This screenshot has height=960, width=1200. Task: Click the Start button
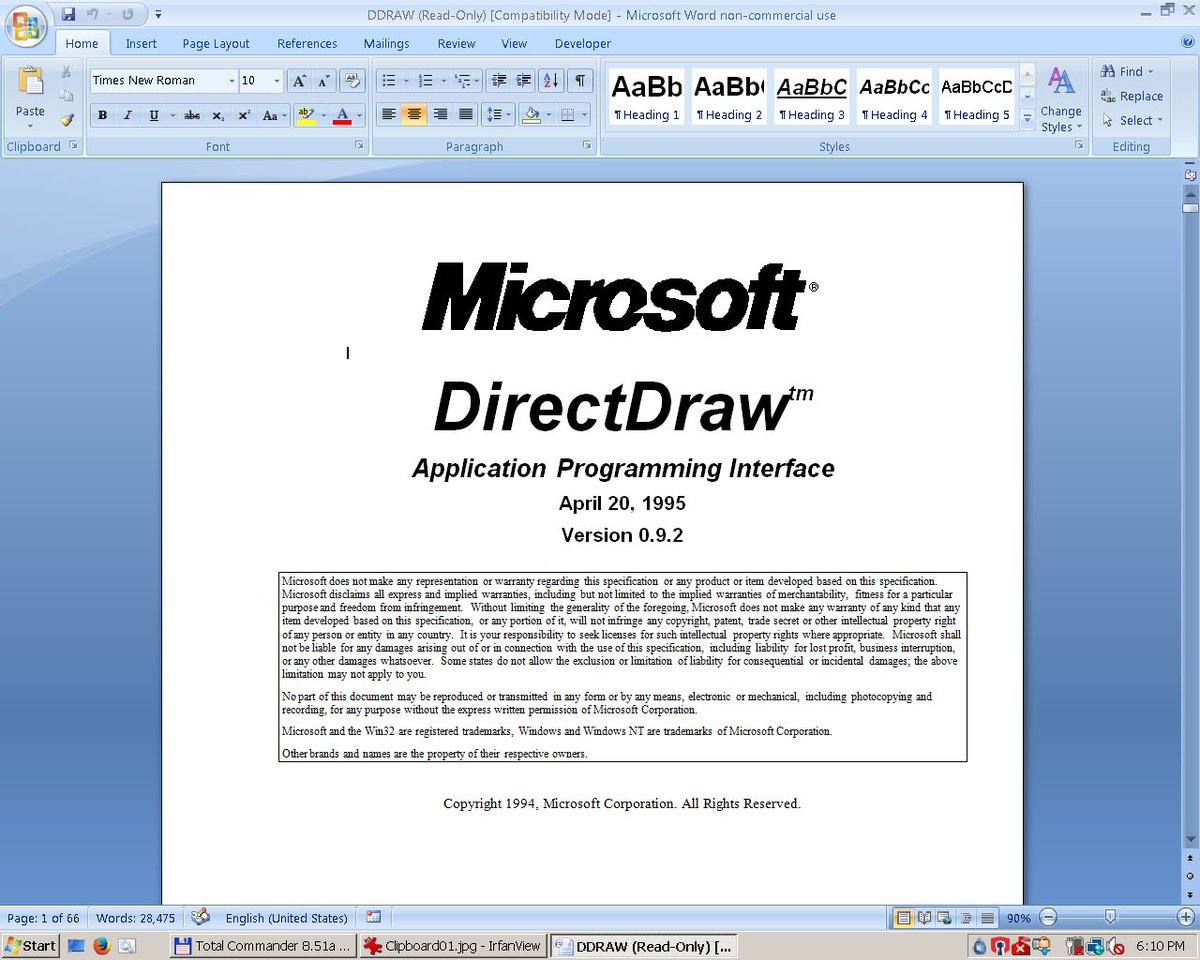click(x=31, y=945)
